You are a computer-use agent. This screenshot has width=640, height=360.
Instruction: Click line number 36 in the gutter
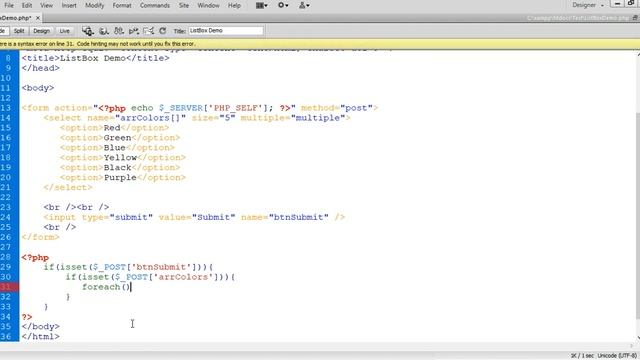point(6,337)
